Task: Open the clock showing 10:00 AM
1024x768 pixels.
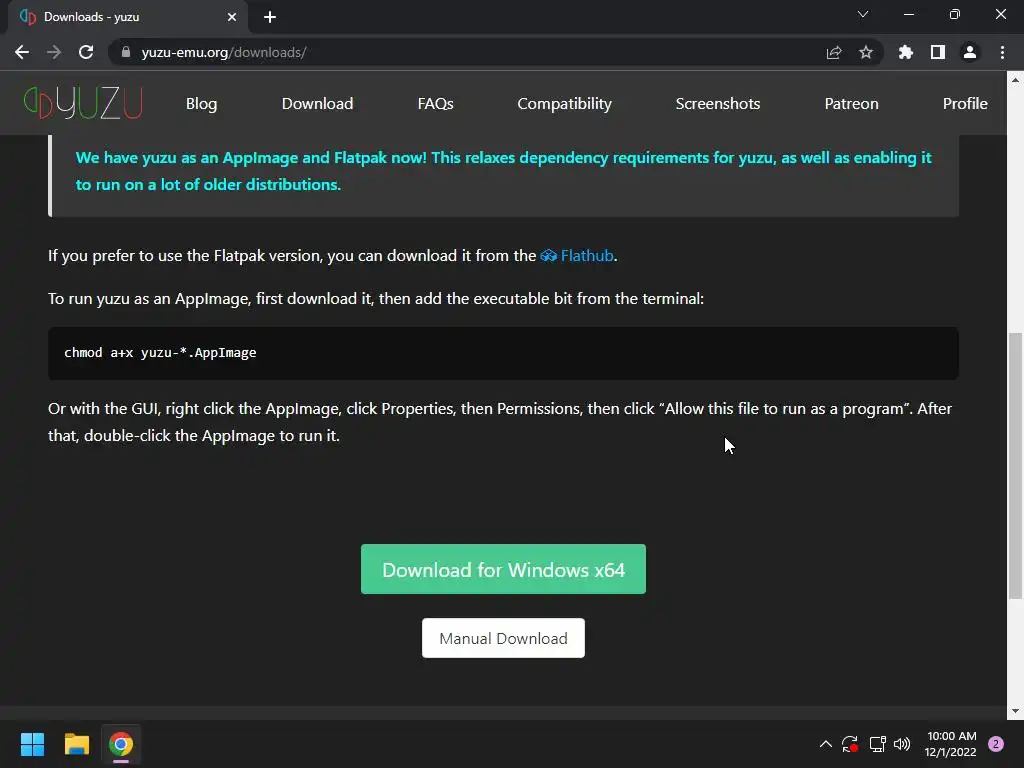Action: pos(951,744)
